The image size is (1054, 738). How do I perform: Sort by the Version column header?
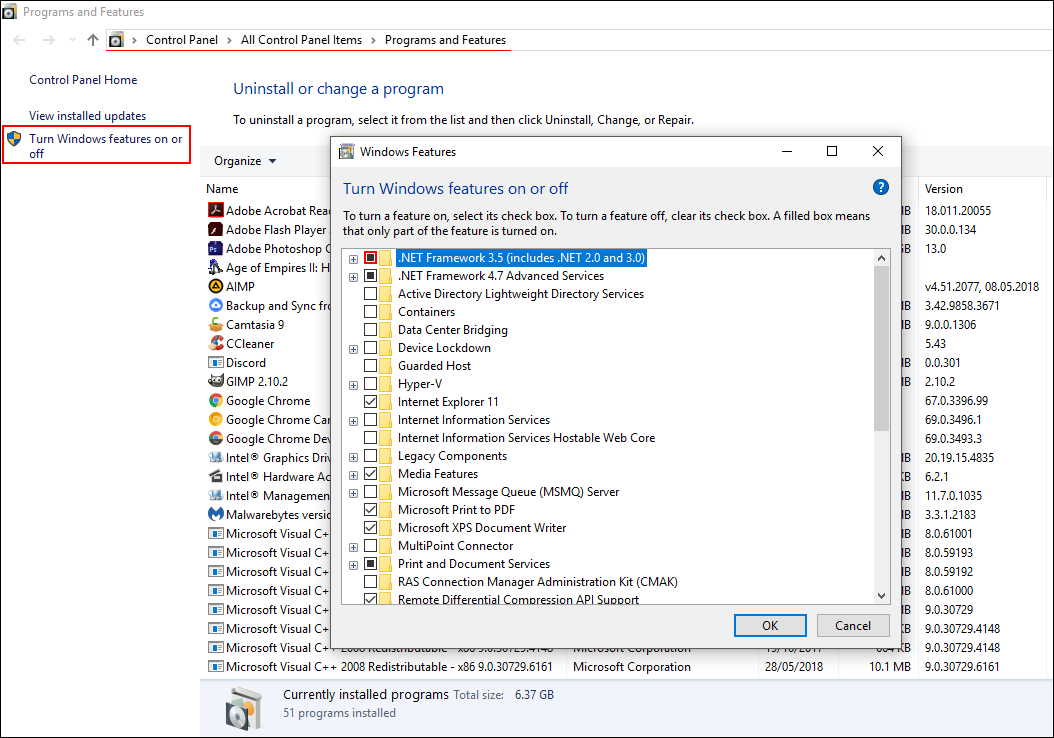click(943, 189)
